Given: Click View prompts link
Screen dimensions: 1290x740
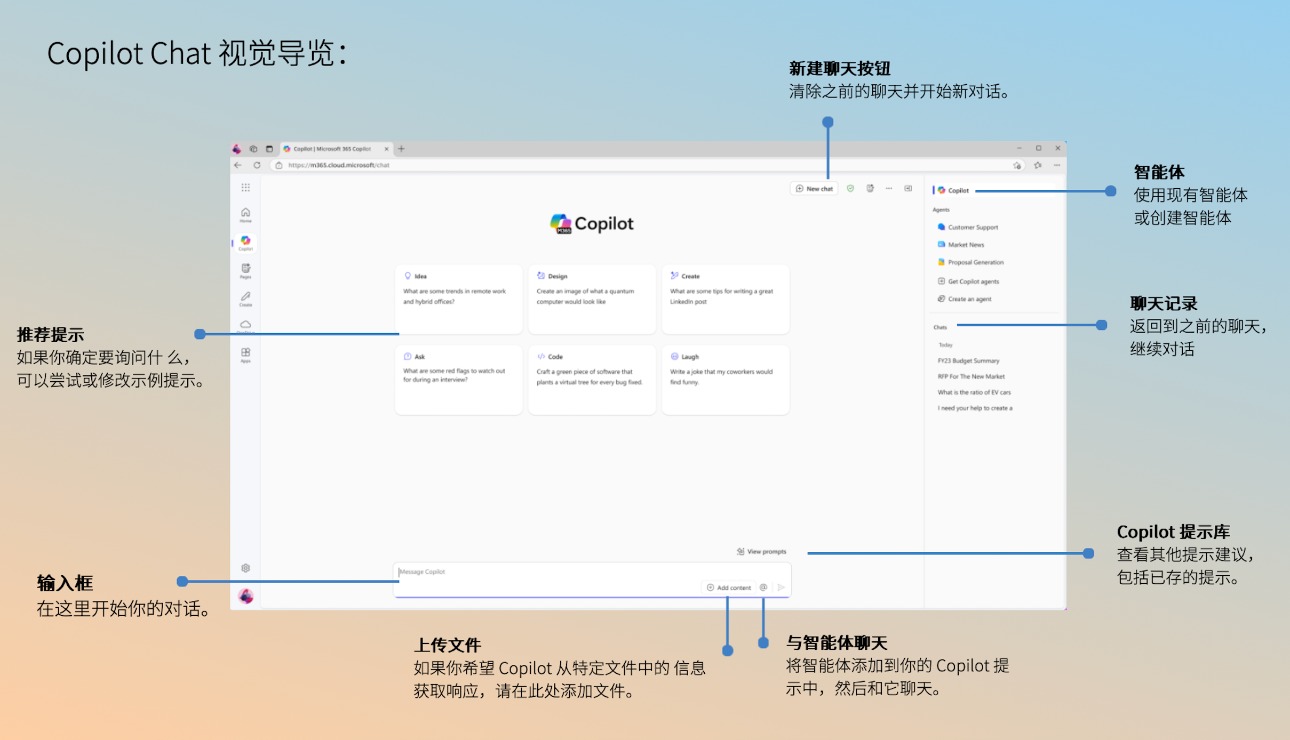Looking at the screenshot, I should point(762,551).
